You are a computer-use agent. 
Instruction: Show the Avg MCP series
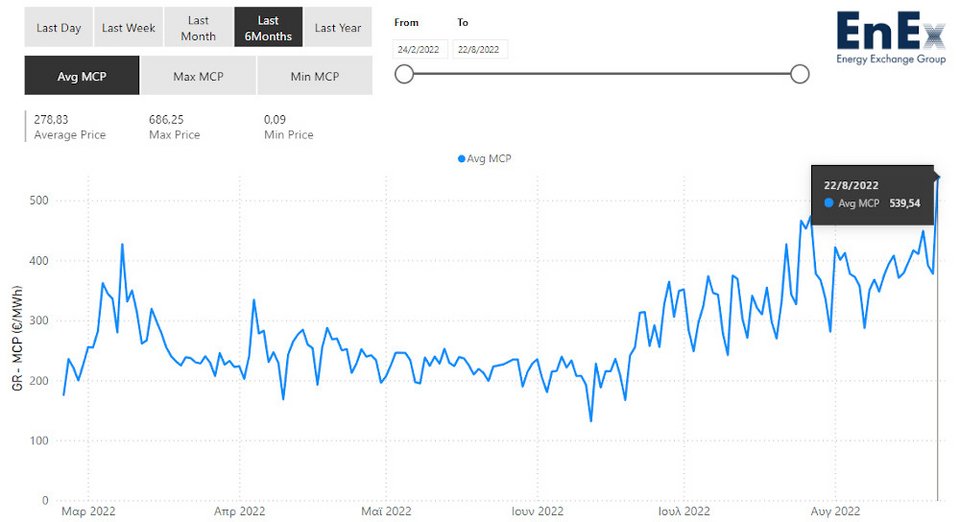82,76
